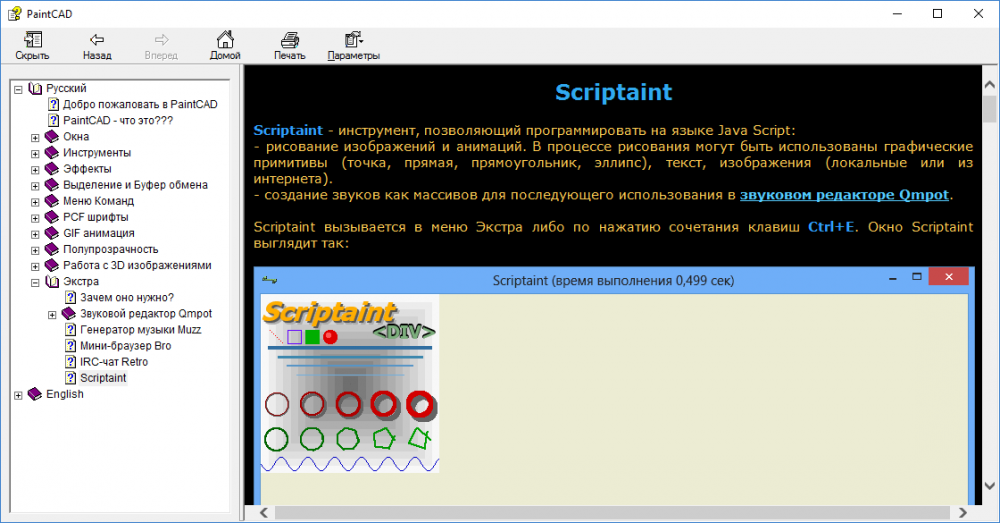The width and height of the screenshot is (1000, 523).
Task: Click the book icon beside Инструменты
Action: pyautogui.click(x=52, y=152)
